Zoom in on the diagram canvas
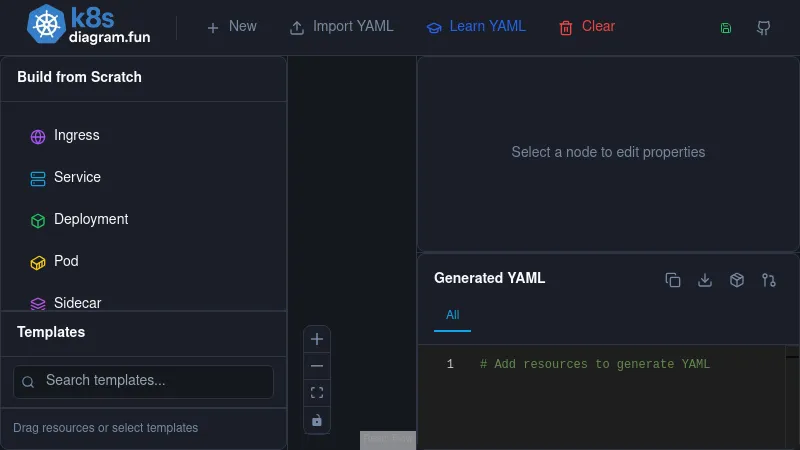The image size is (800, 450). click(317, 339)
